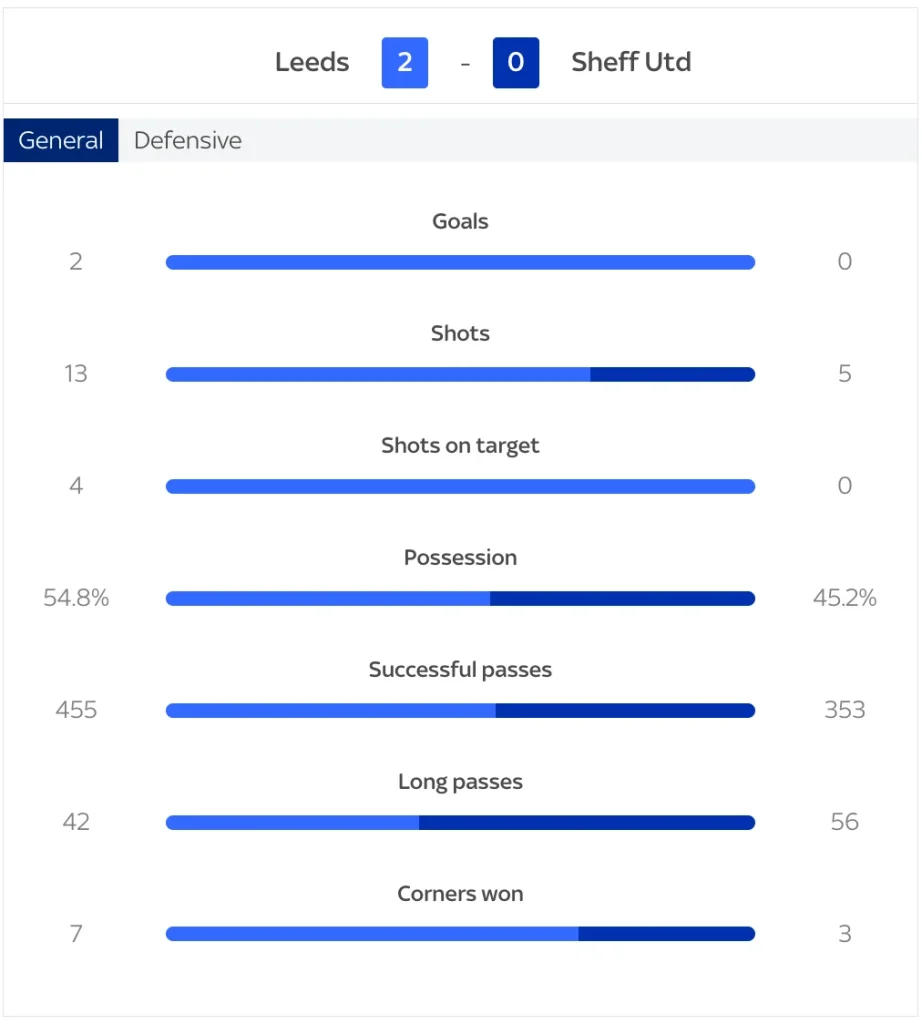Viewport: 922px width, 1024px height.
Task: Click Leeds' 455 successful passes value
Action: pyautogui.click(x=76, y=710)
